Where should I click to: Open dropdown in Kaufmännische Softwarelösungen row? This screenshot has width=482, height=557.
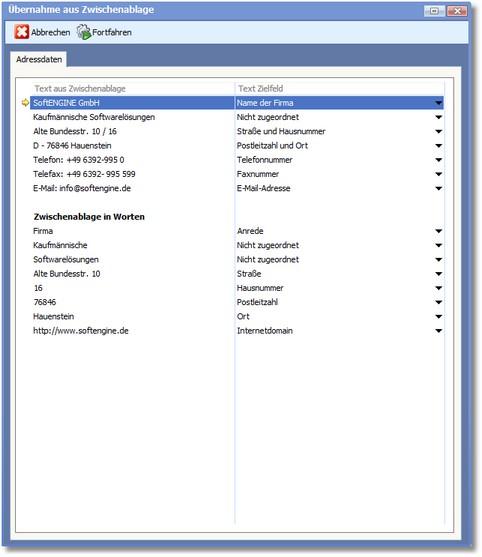[x=439, y=117]
